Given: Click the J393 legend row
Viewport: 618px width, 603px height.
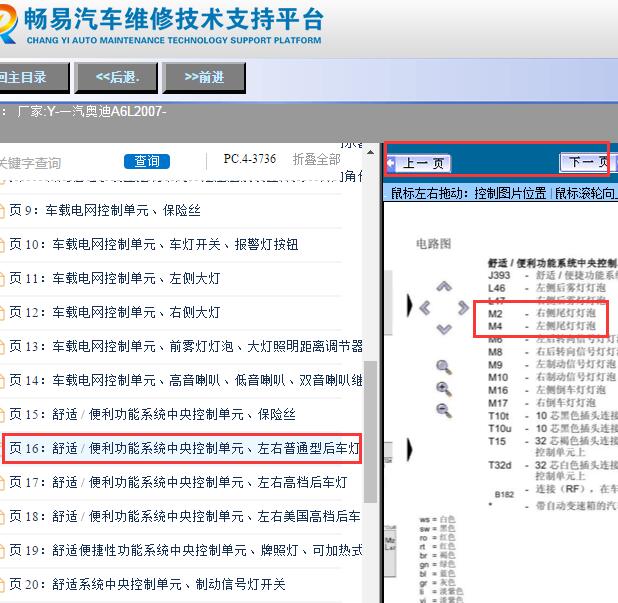Looking at the screenshot, I should point(553,275).
